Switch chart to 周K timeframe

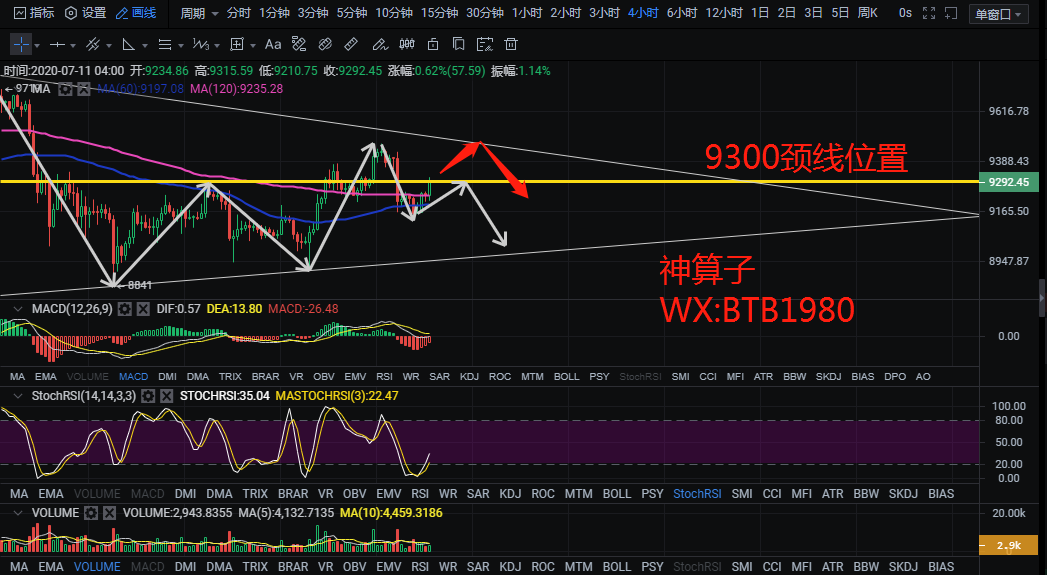point(867,14)
